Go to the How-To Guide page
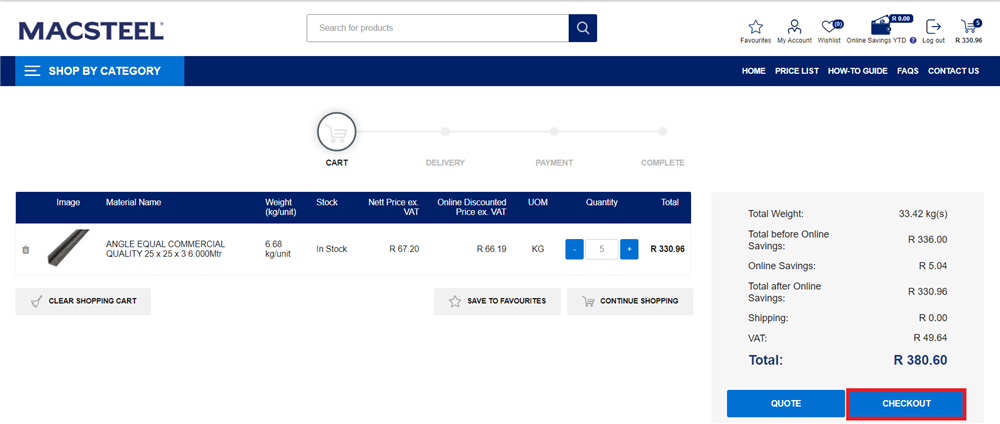Screen dimensions: 1000x424 tap(857, 71)
